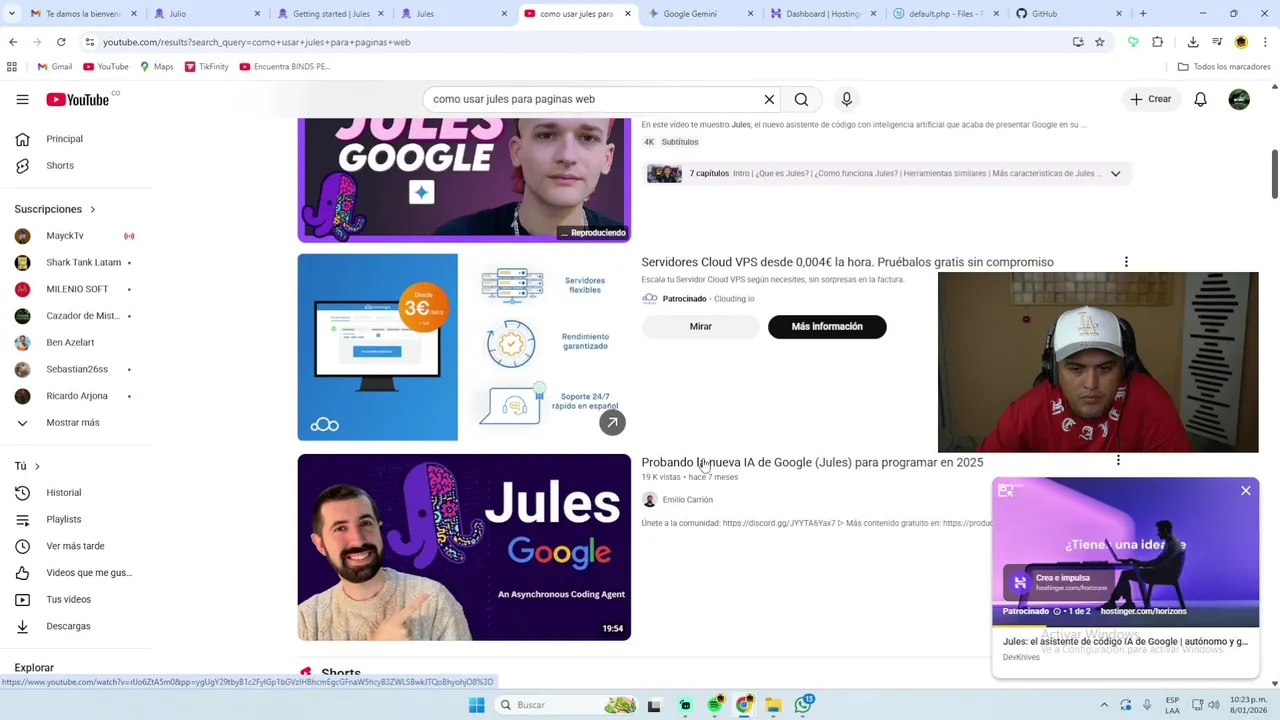The height and width of the screenshot is (720, 1280).
Task: Go back in browser history
Action: [13, 42]
